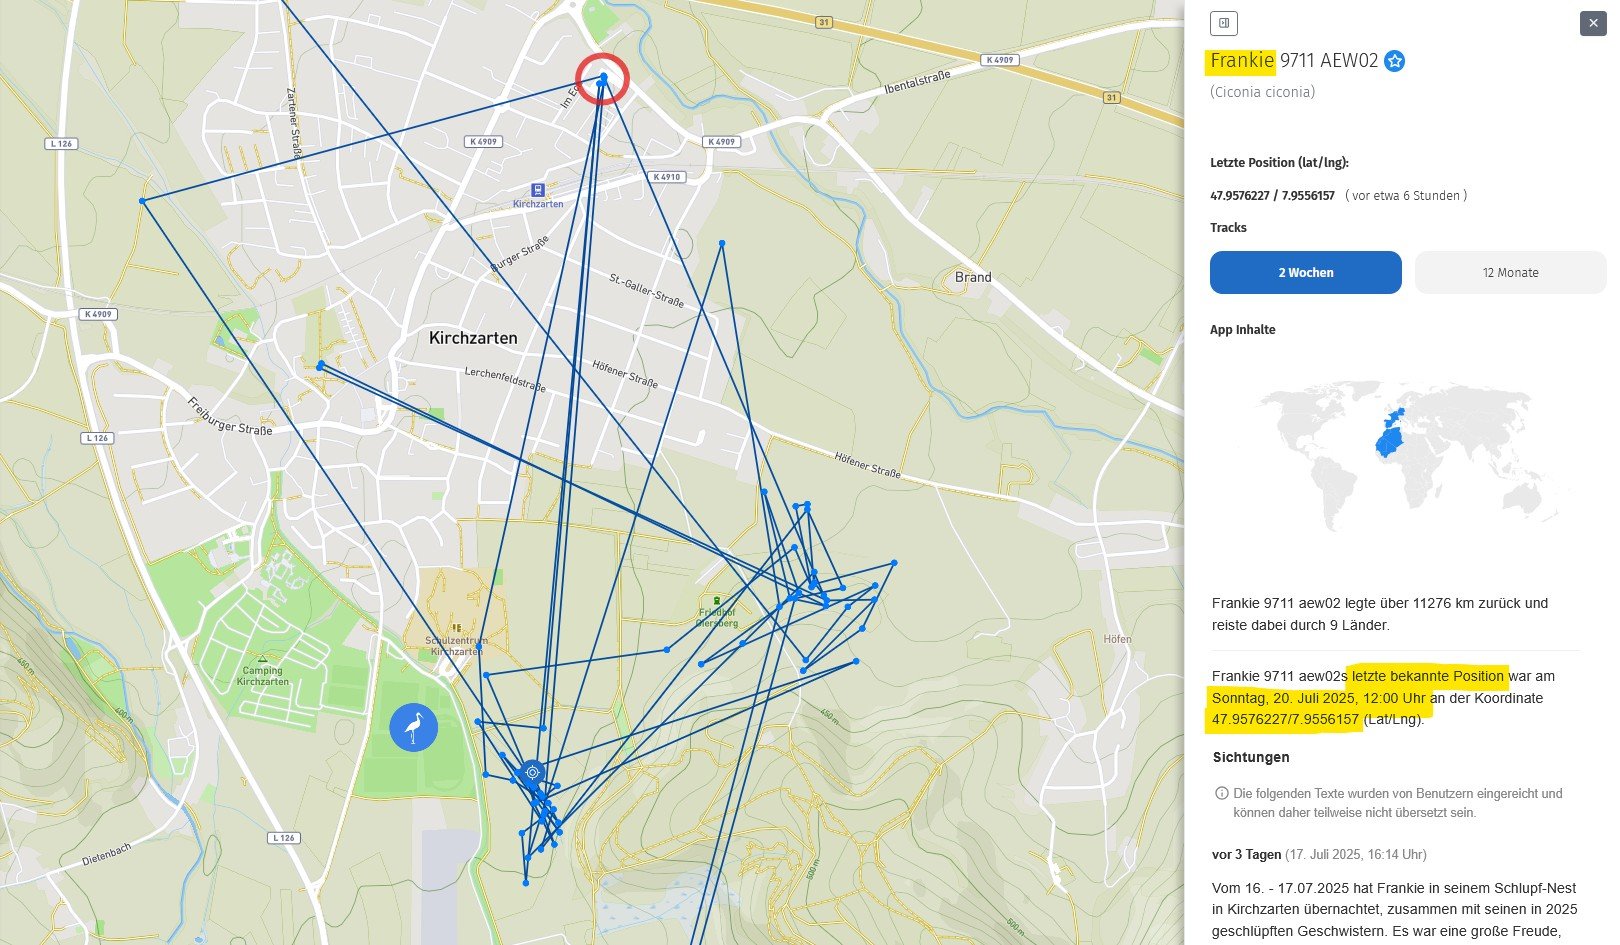
Task: Click the last position coordinates 47.9576227 / 7.9556157
Action: (x=1272, y=196)
